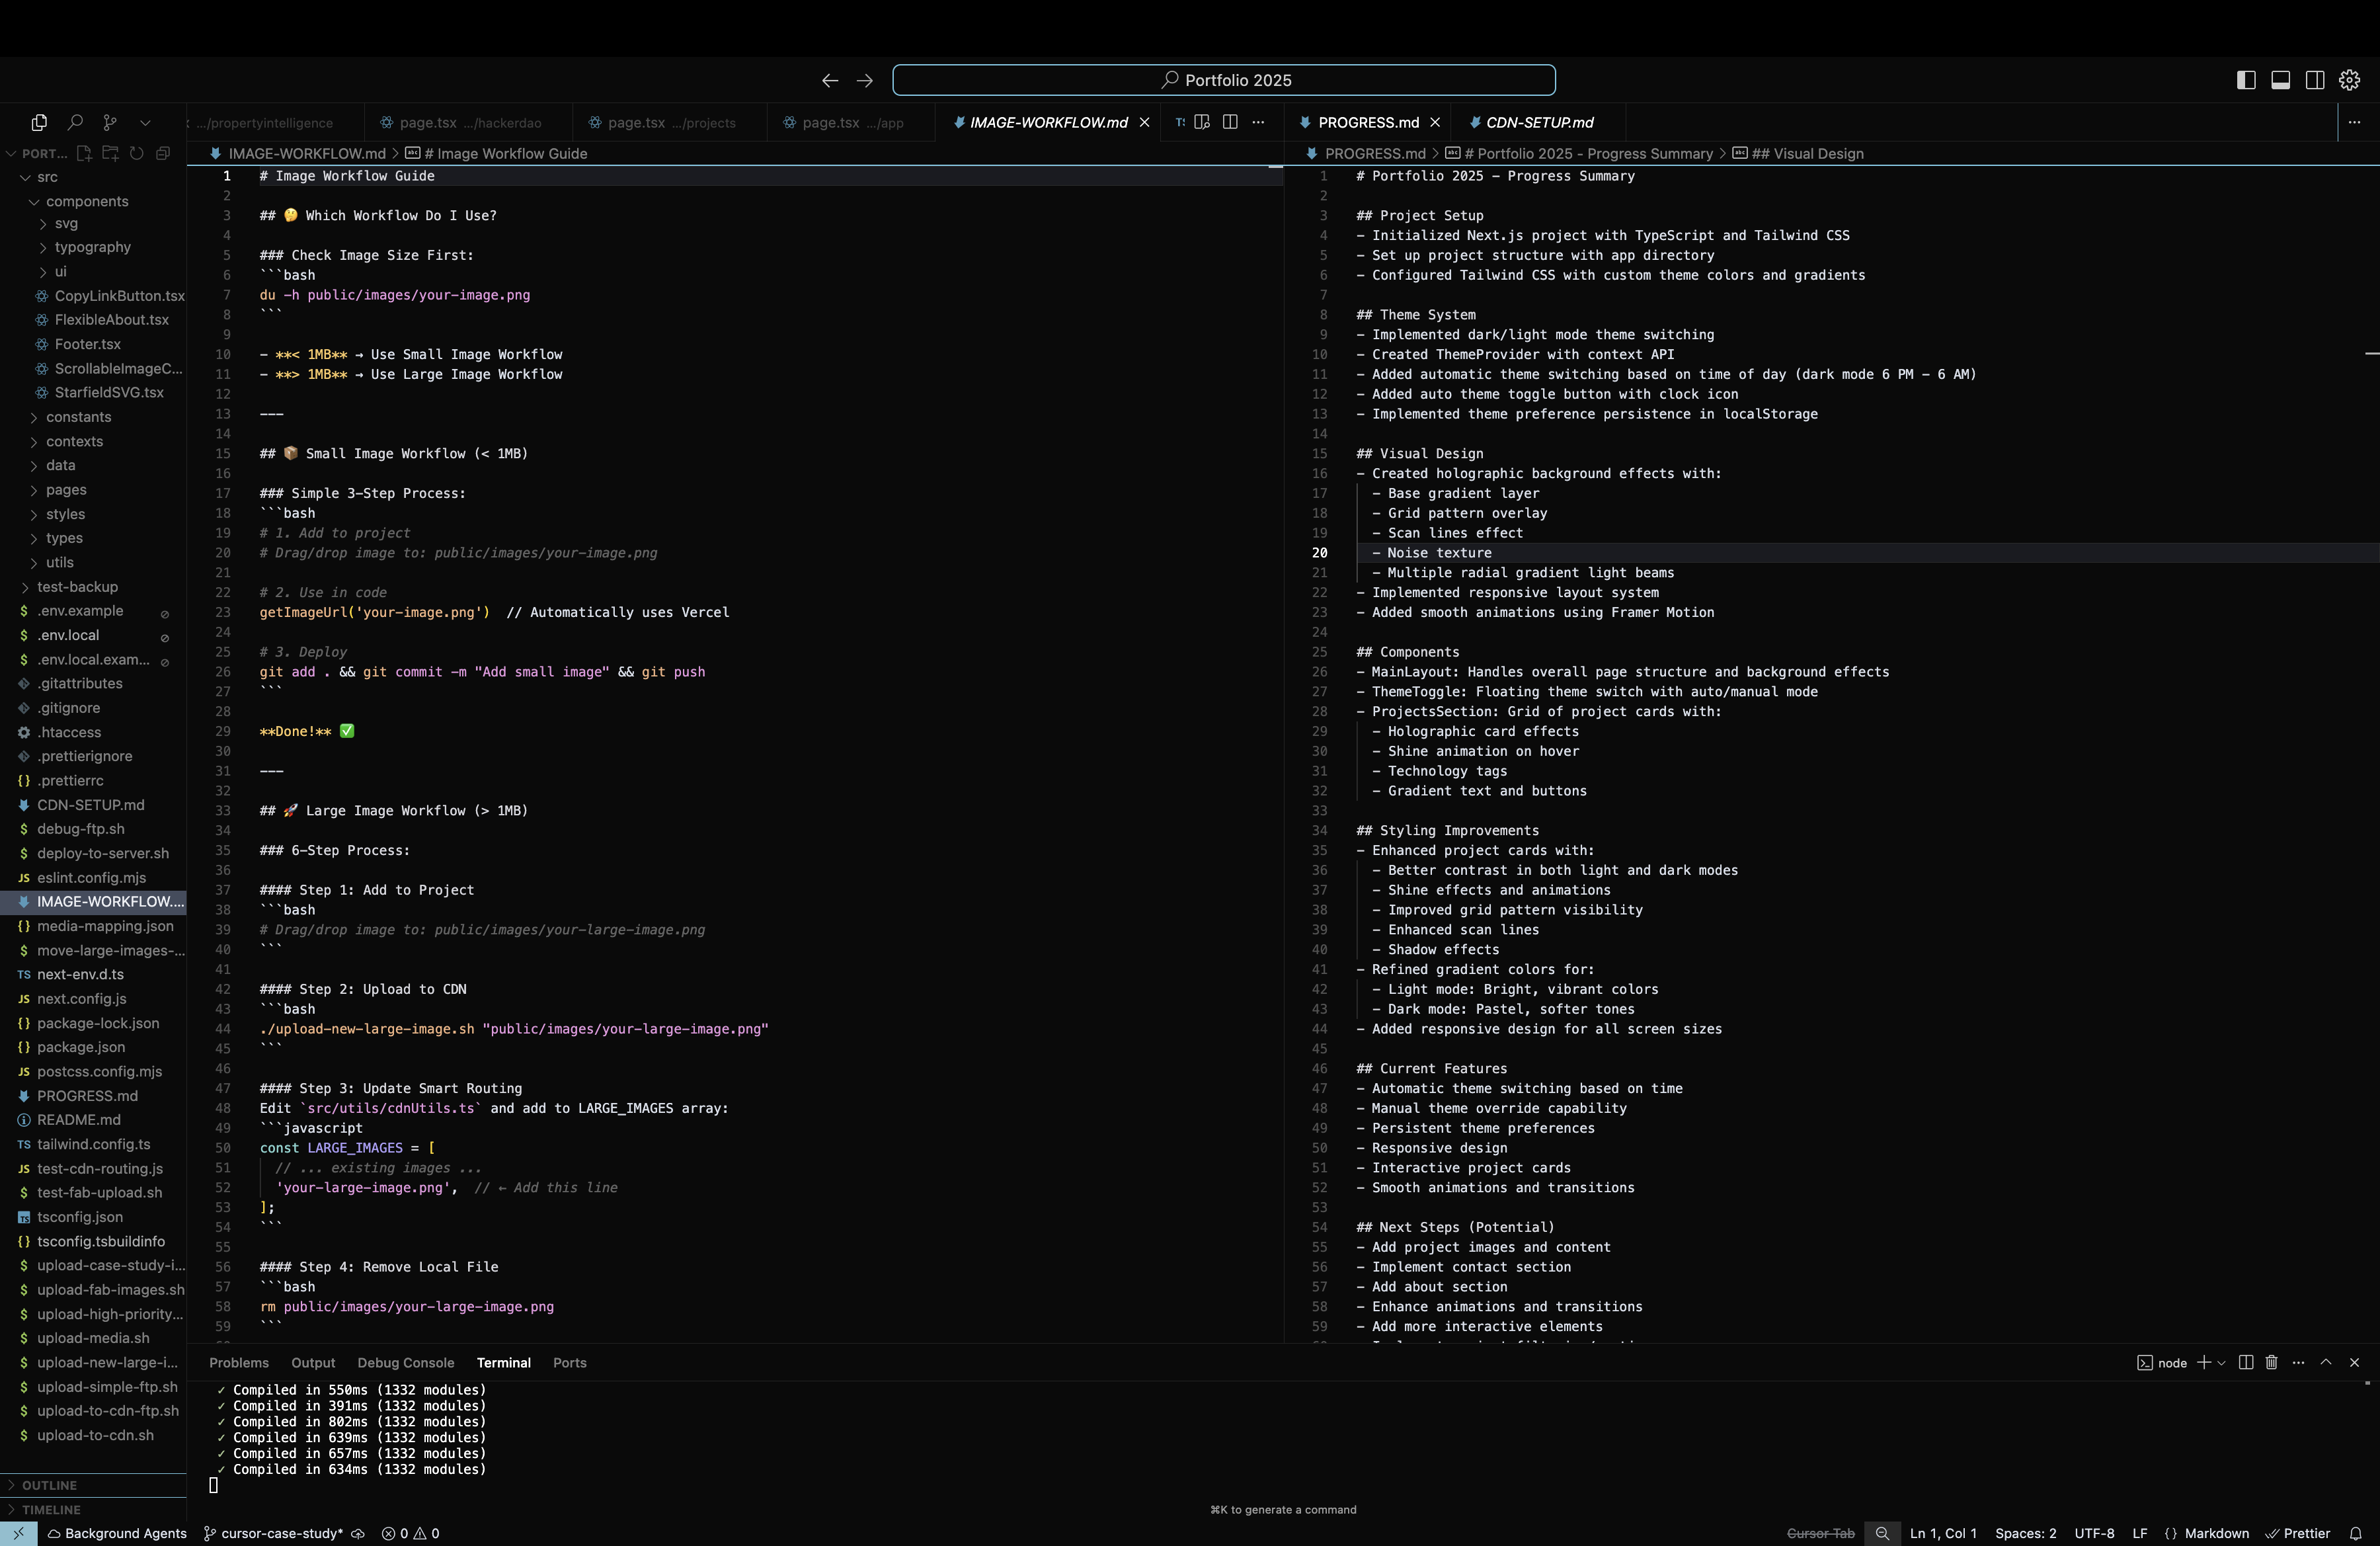The height and width of the screenshot is (1546, 2380).
Task: Go forward with the right arrow
Action: pos(865,80)
